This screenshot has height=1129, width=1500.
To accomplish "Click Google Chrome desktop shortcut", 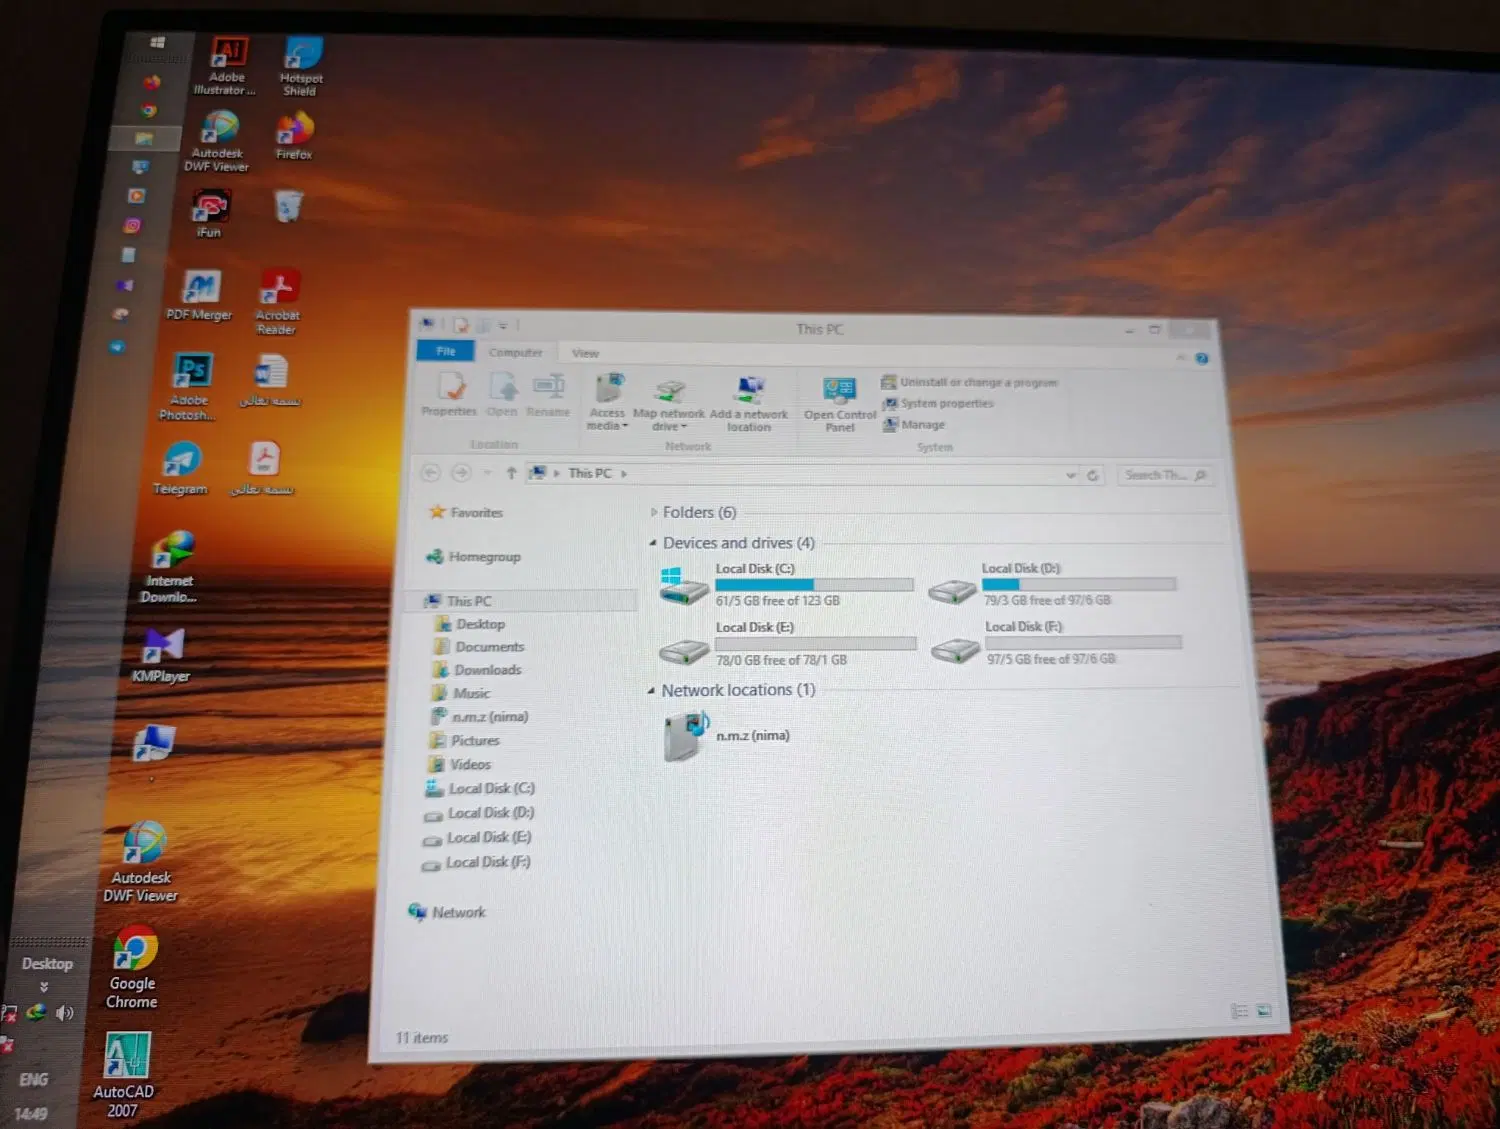I will (x=132, y=968).
